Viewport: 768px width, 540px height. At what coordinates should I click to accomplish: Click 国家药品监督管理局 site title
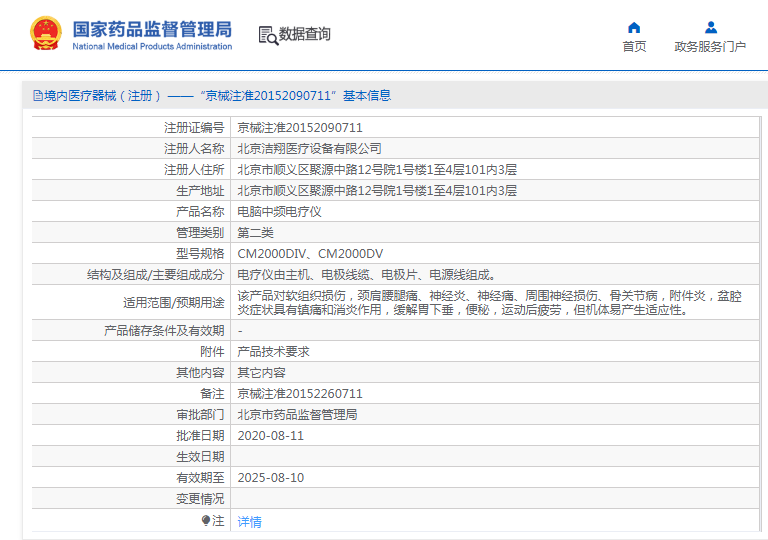[152, 29]
